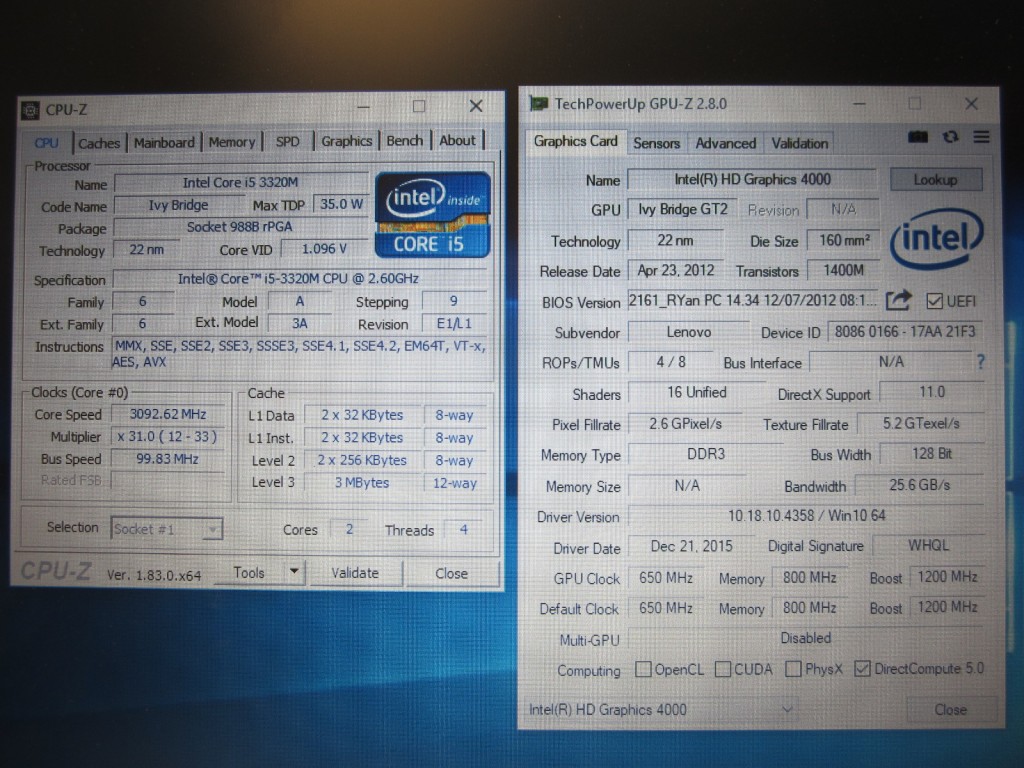Click the Memory Type DDR3 value
Screen dimensions: 1024x768
706,454
